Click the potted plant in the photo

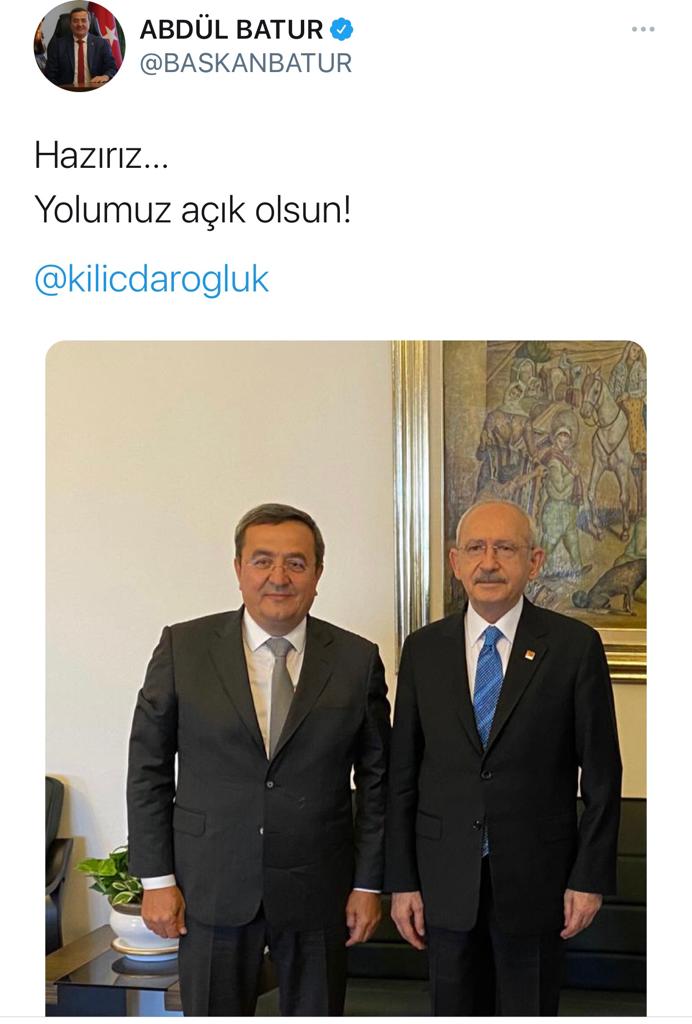(x=111, y=875)
